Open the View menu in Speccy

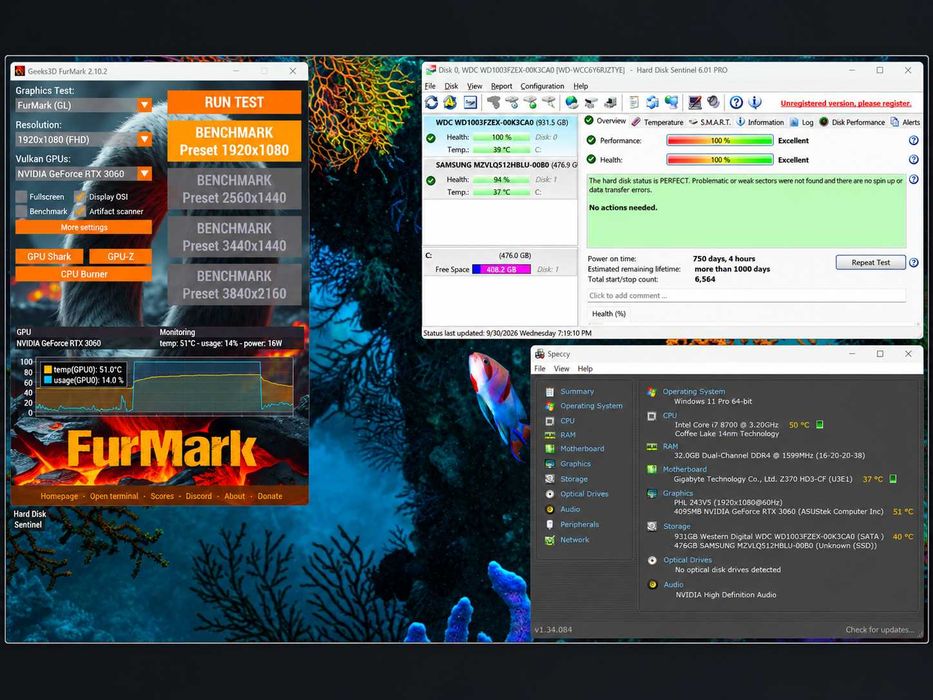point(562,369)
